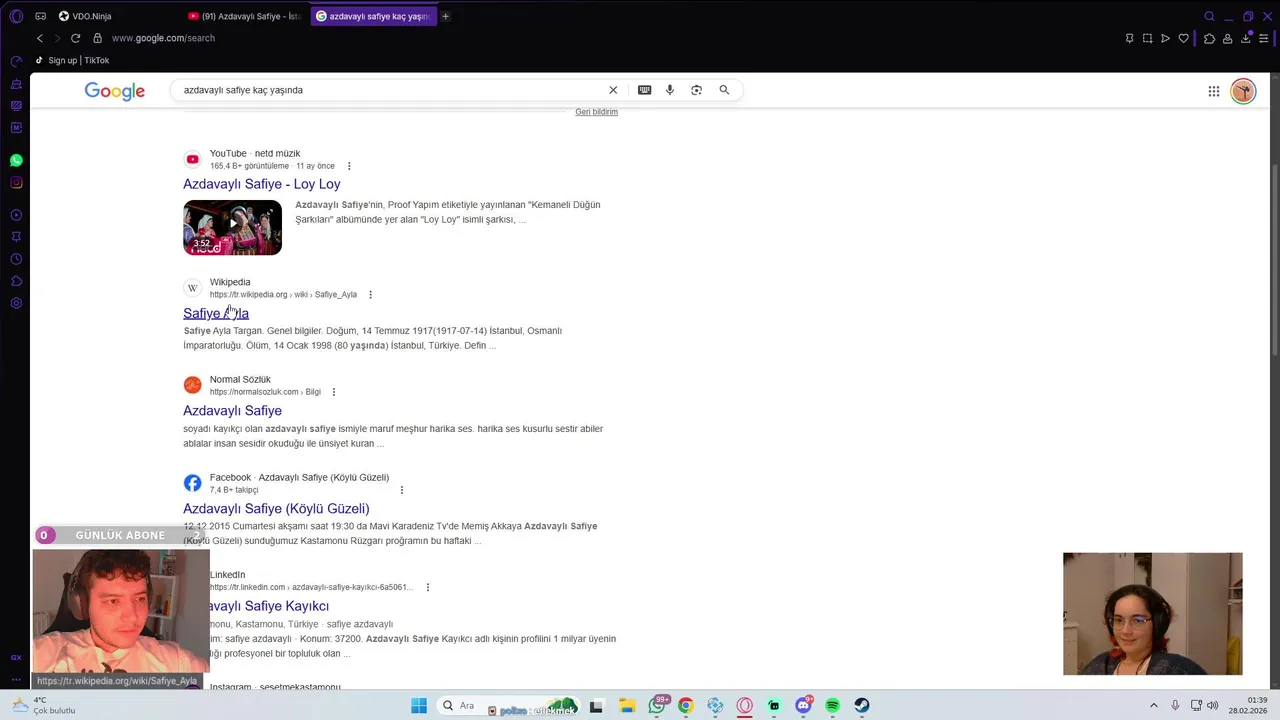The height and width of the screenshot is (720, 1280).
Task: Go forward one page
Action: (x=57, y=38)
